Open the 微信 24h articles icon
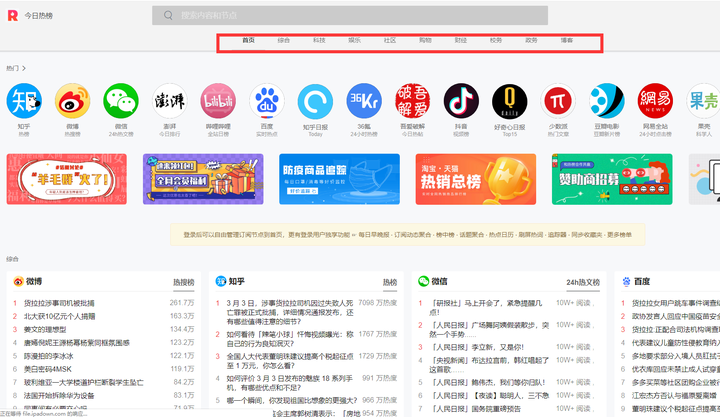 121,101
